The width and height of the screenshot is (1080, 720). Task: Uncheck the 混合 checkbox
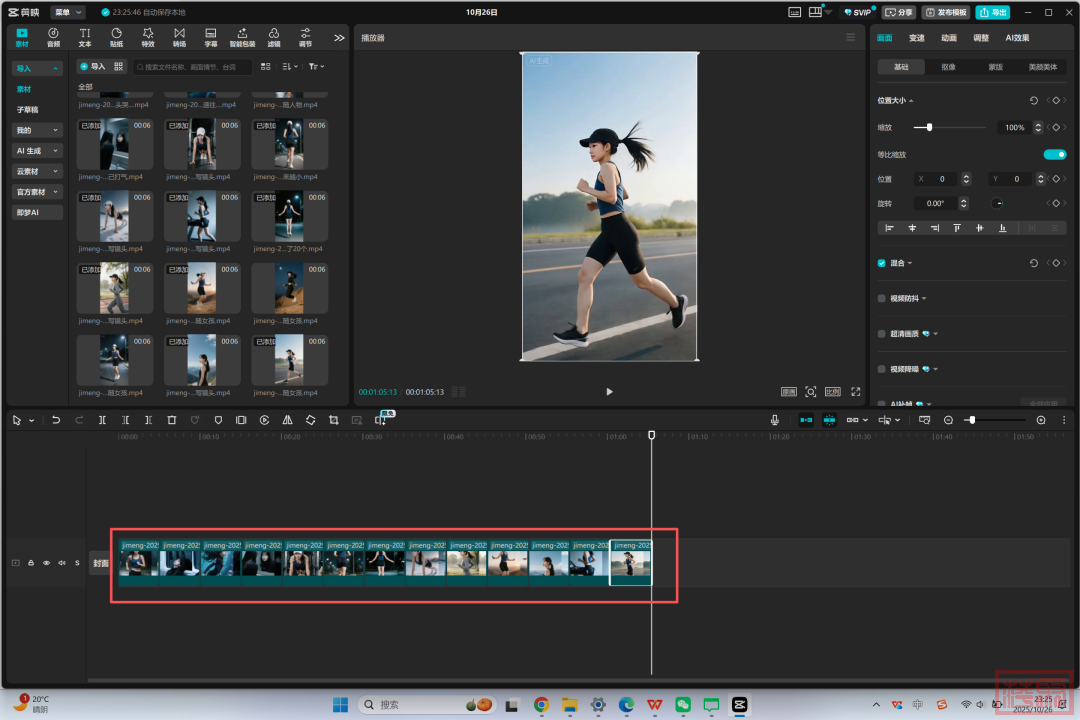pyautogui.click(x=881, y=263)
